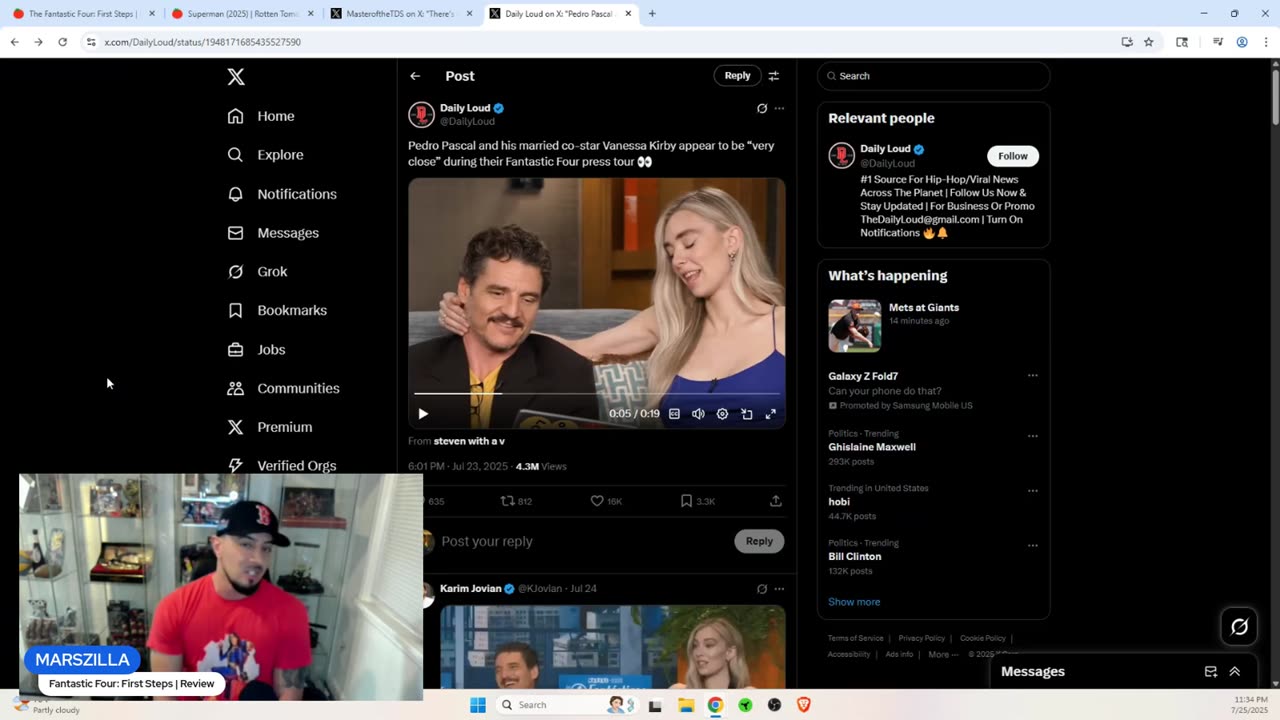Image resolution: width=1280 pixels, height=720 pixels.
Task: Share the post via share icon
Action: pyautogui.click(x=775, y=501)
